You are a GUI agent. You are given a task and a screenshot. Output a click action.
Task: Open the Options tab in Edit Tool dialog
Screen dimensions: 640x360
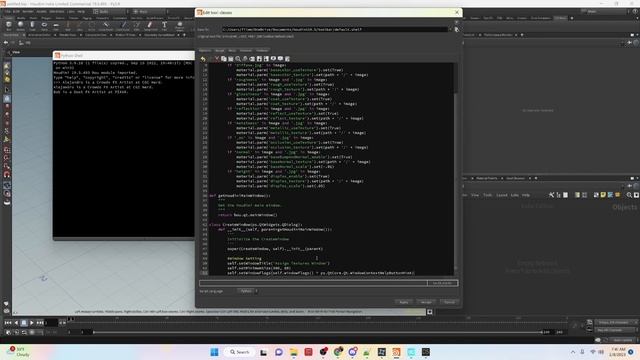205,51
